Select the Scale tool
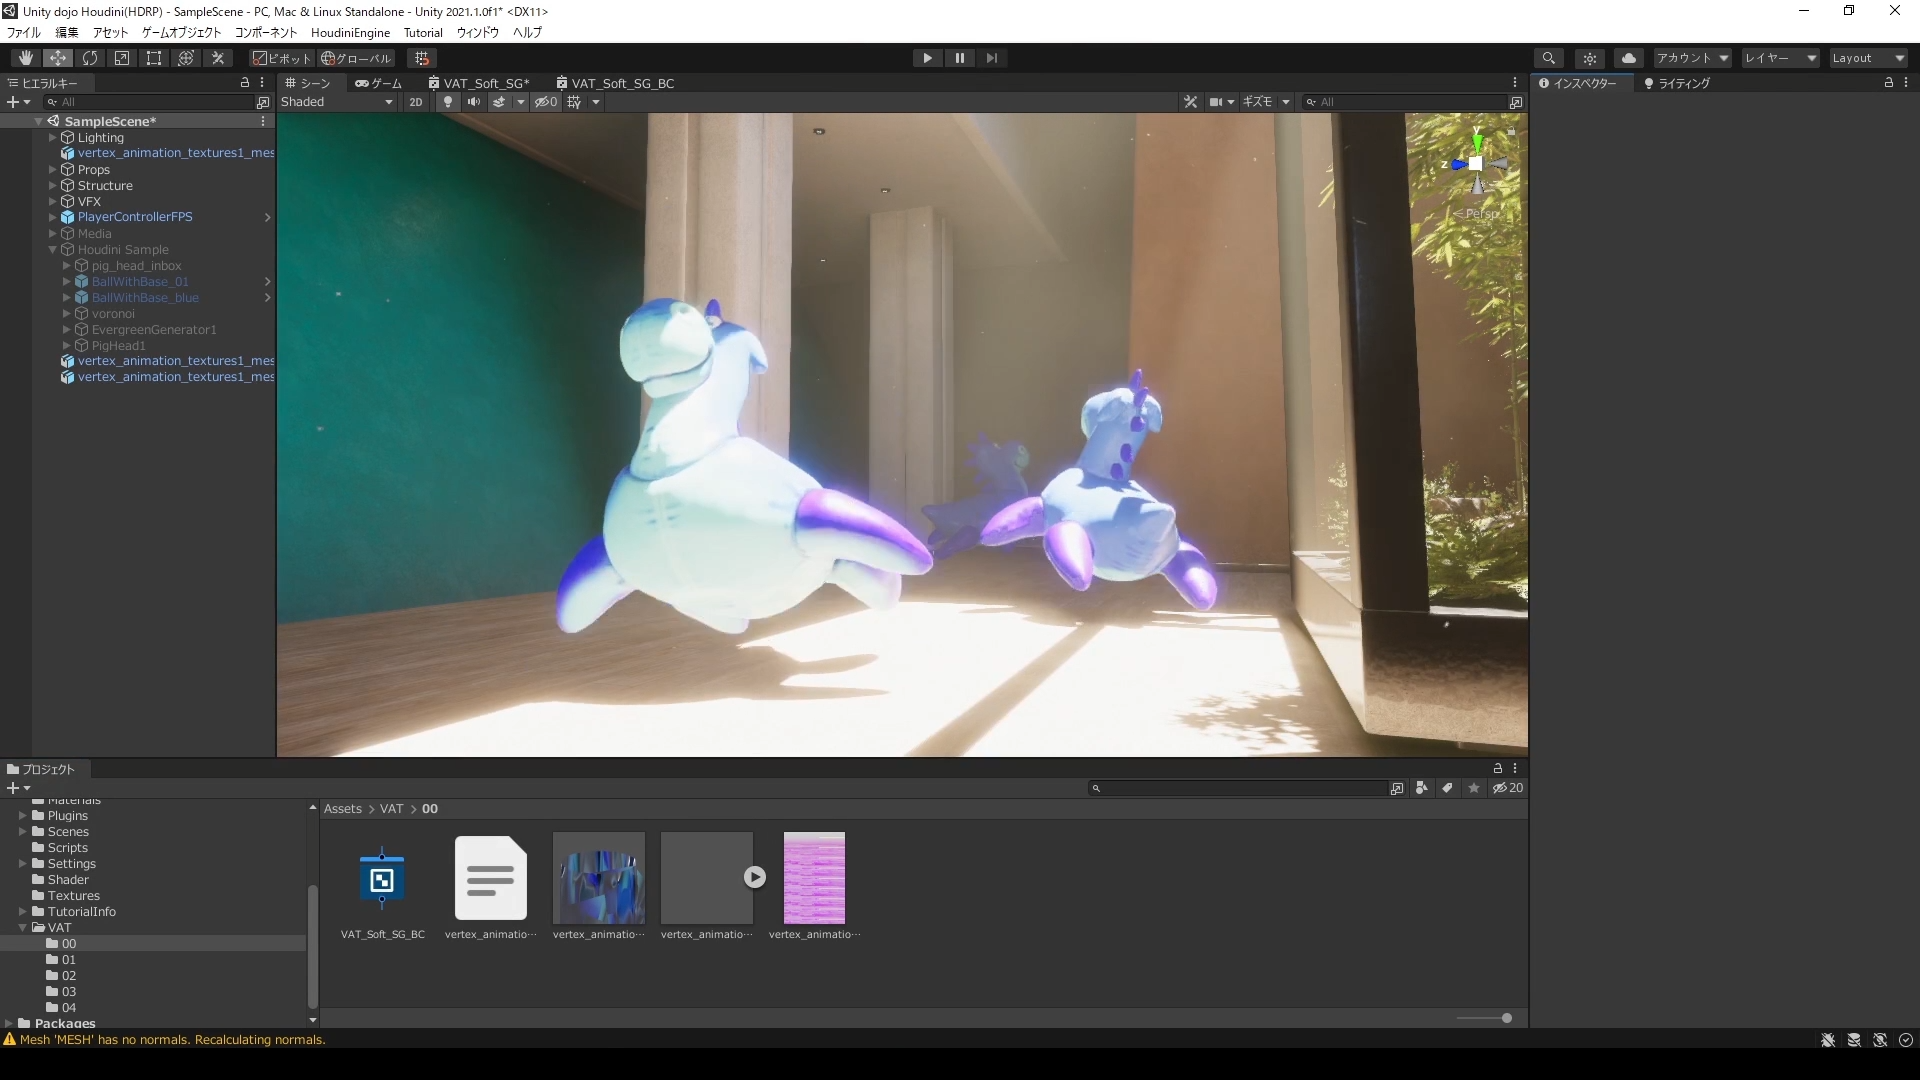Image resolution: width=1920 pixels, height=1080 pixels. pyautogui.click(x=122, y=58)
